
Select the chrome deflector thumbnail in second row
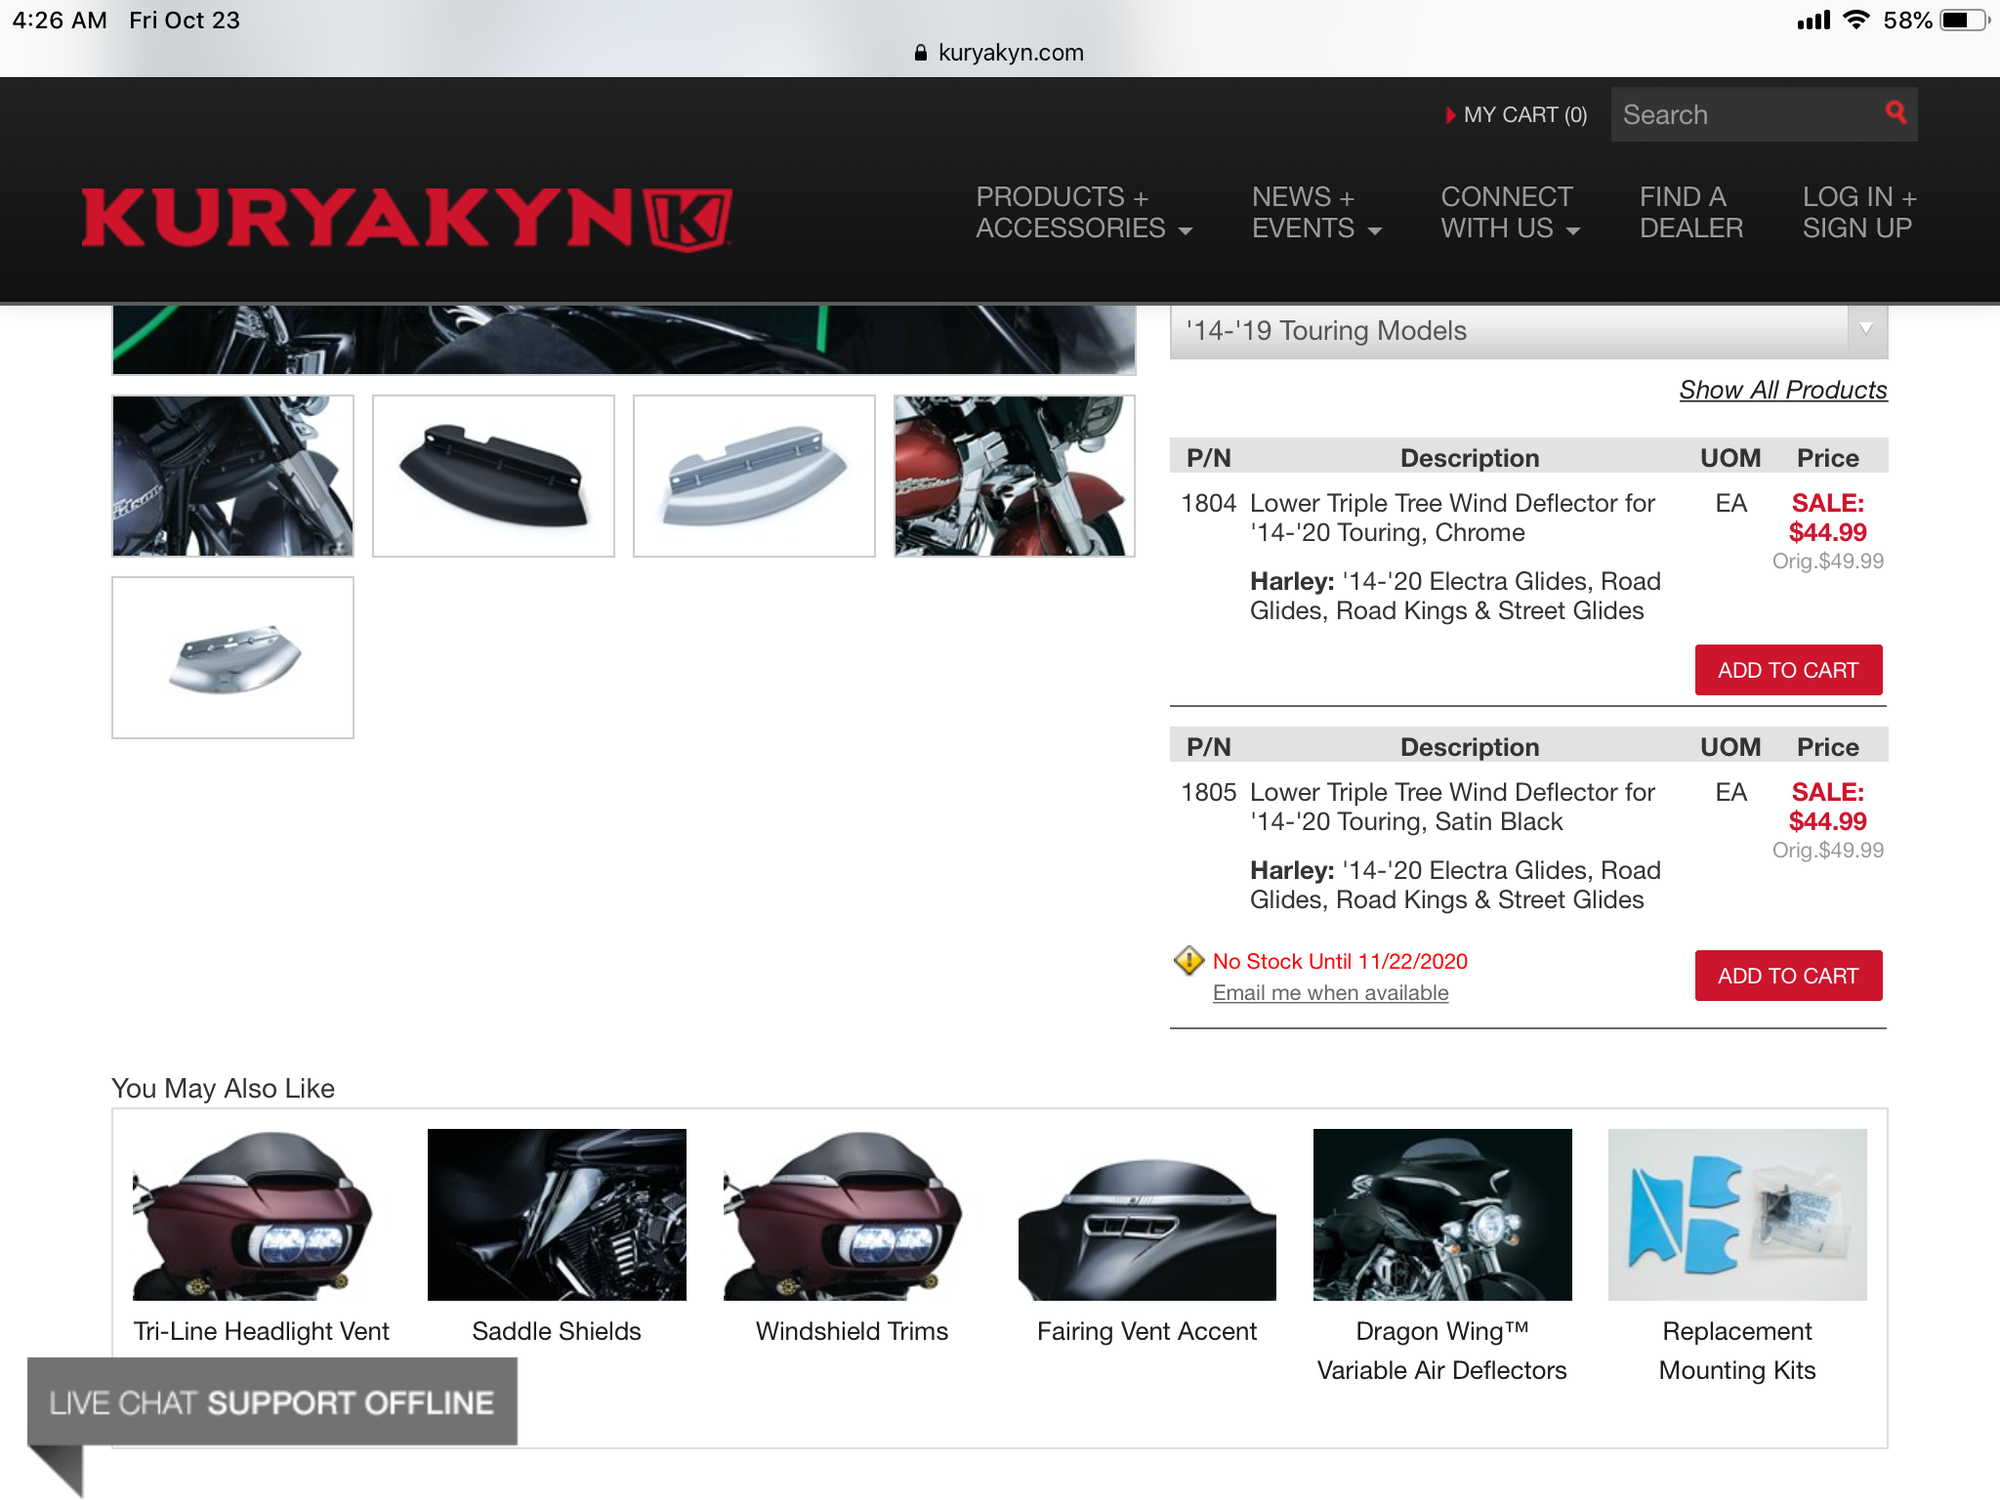pos(233,657)
